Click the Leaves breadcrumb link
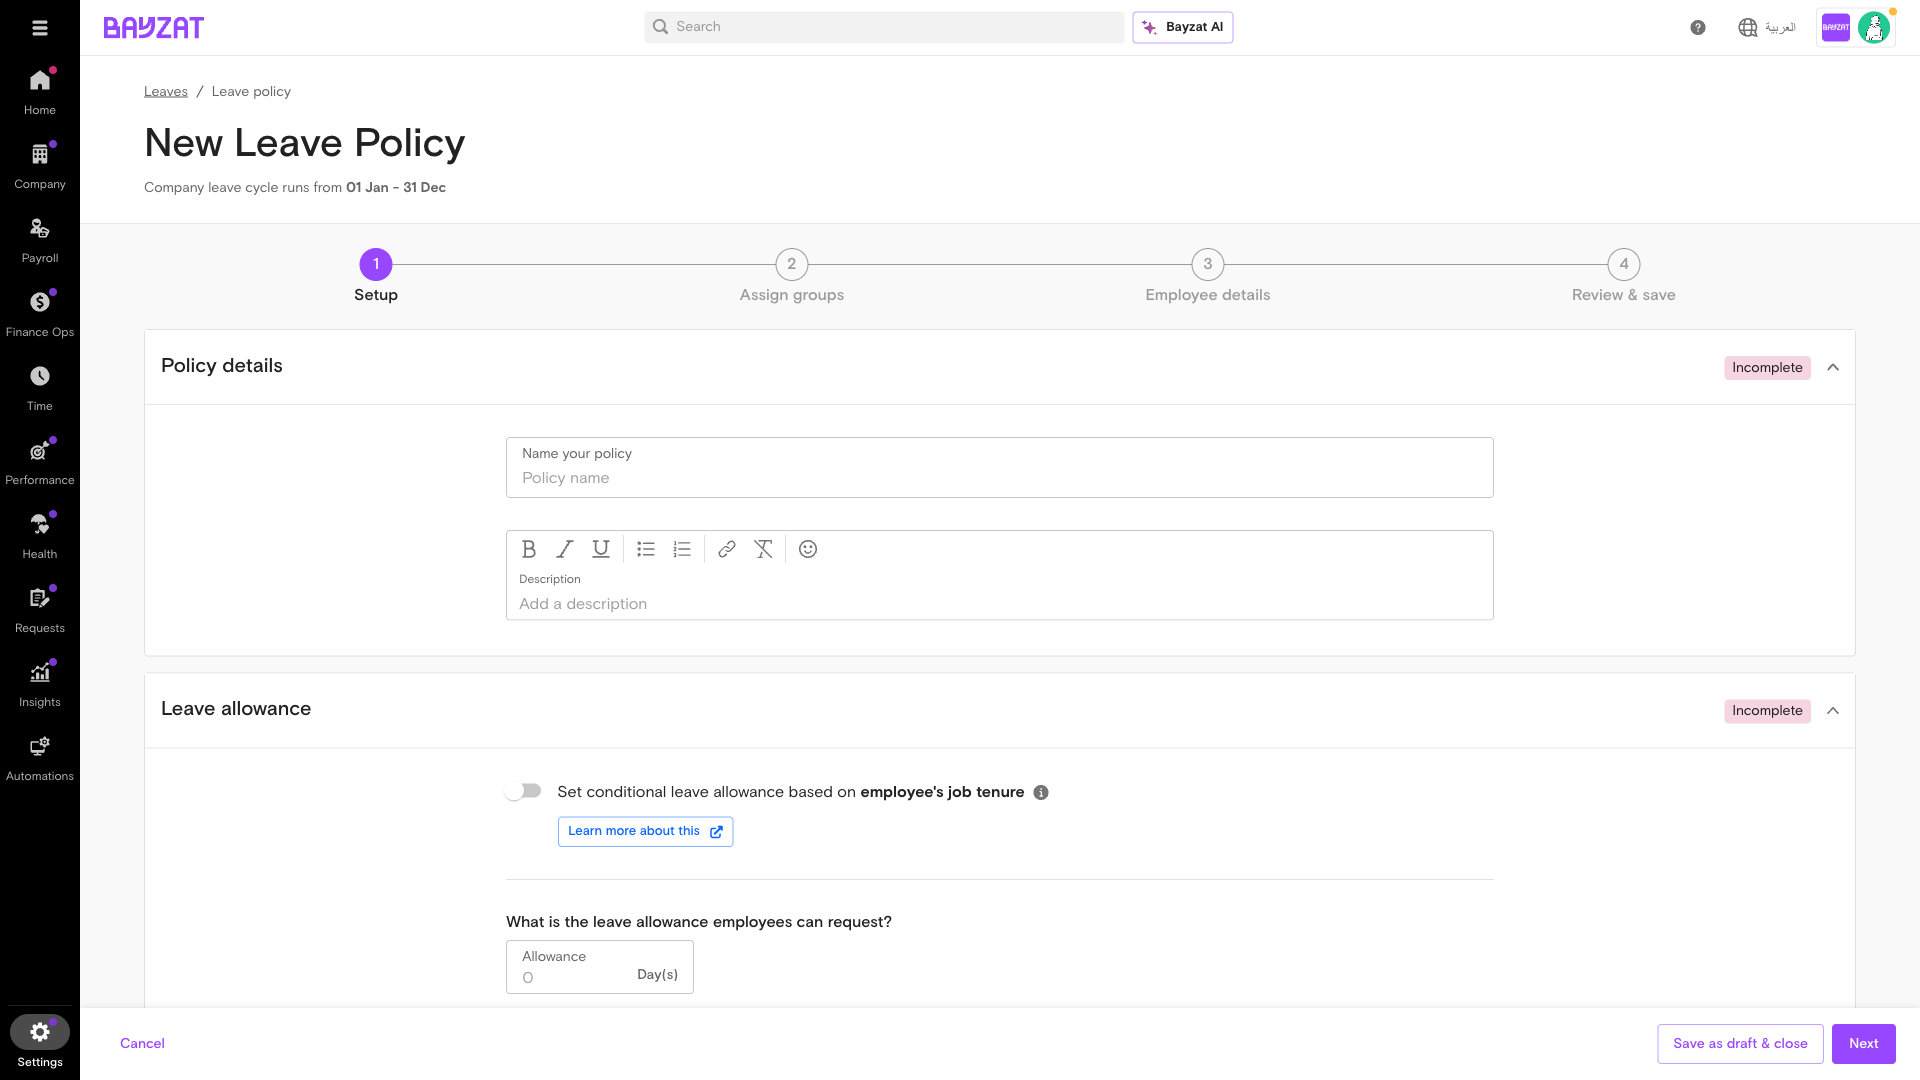This screenshot has width=1920, height=1080. (166, 91)
